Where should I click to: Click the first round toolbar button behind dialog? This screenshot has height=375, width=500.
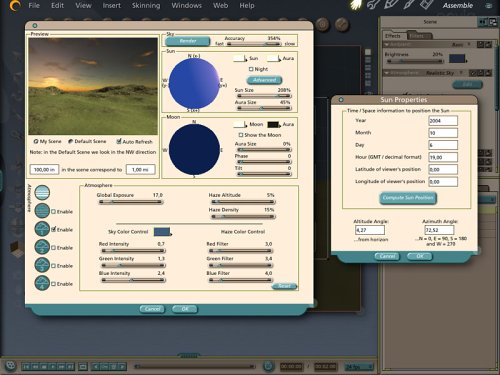tap(322, 24)
